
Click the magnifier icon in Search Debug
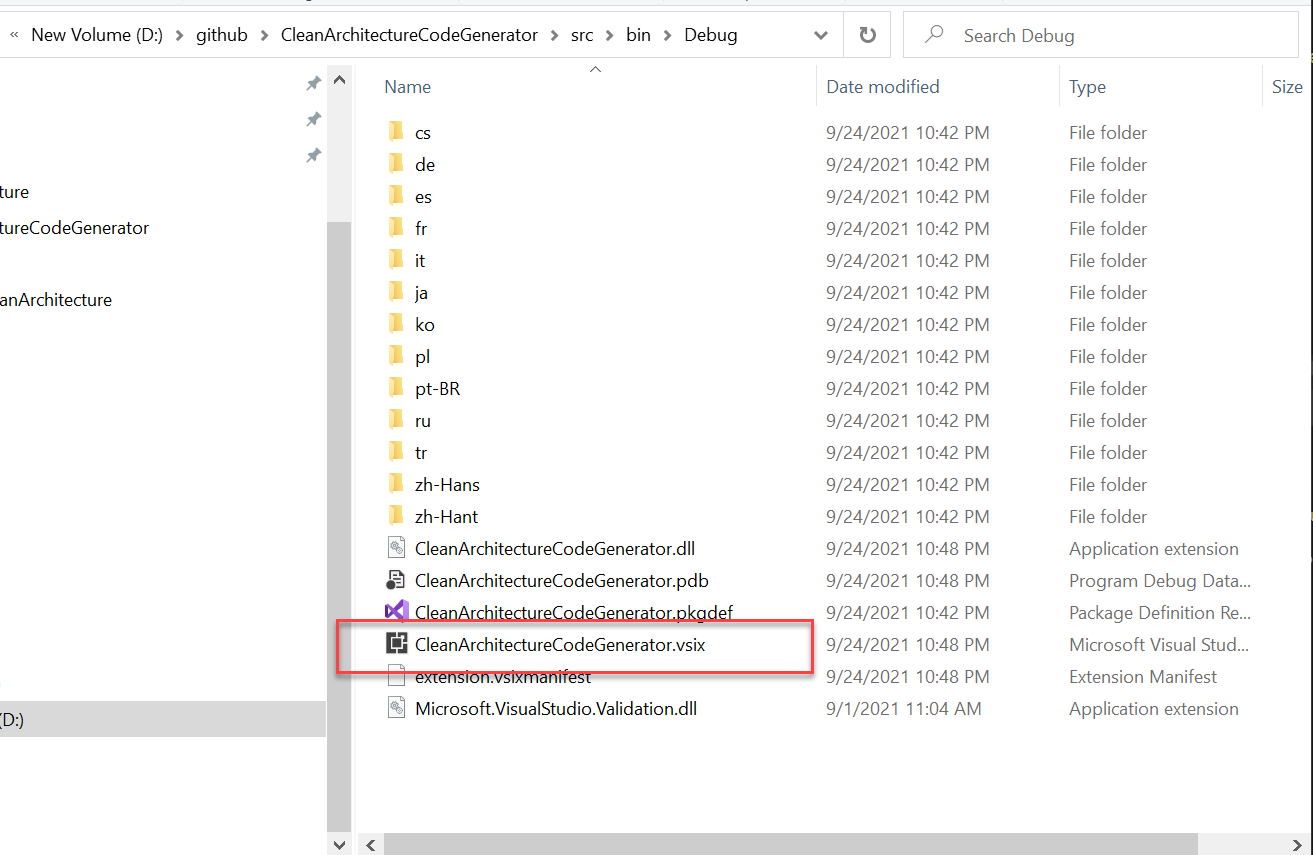tap(932, 34)
